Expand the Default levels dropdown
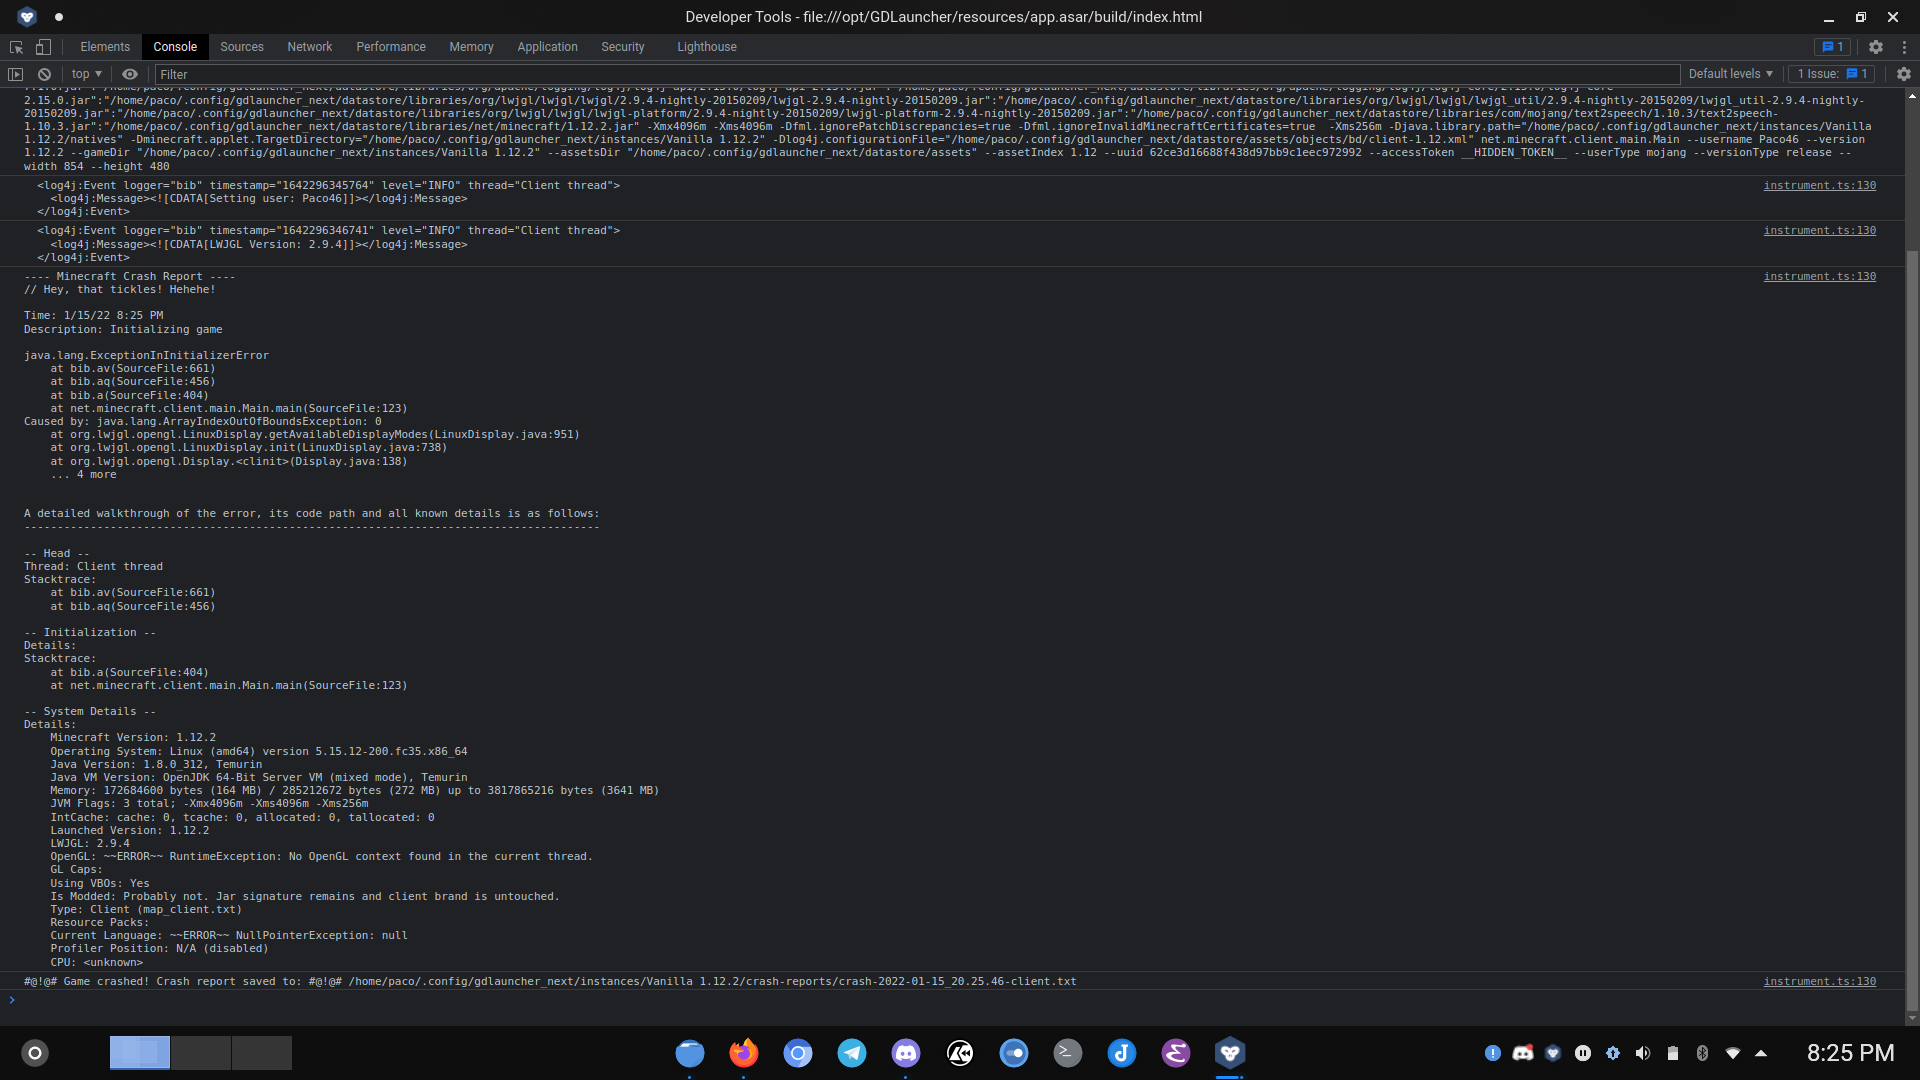Image resolution: width=1920 pixels, height=1080 pixels. (x=1730, y=74)
